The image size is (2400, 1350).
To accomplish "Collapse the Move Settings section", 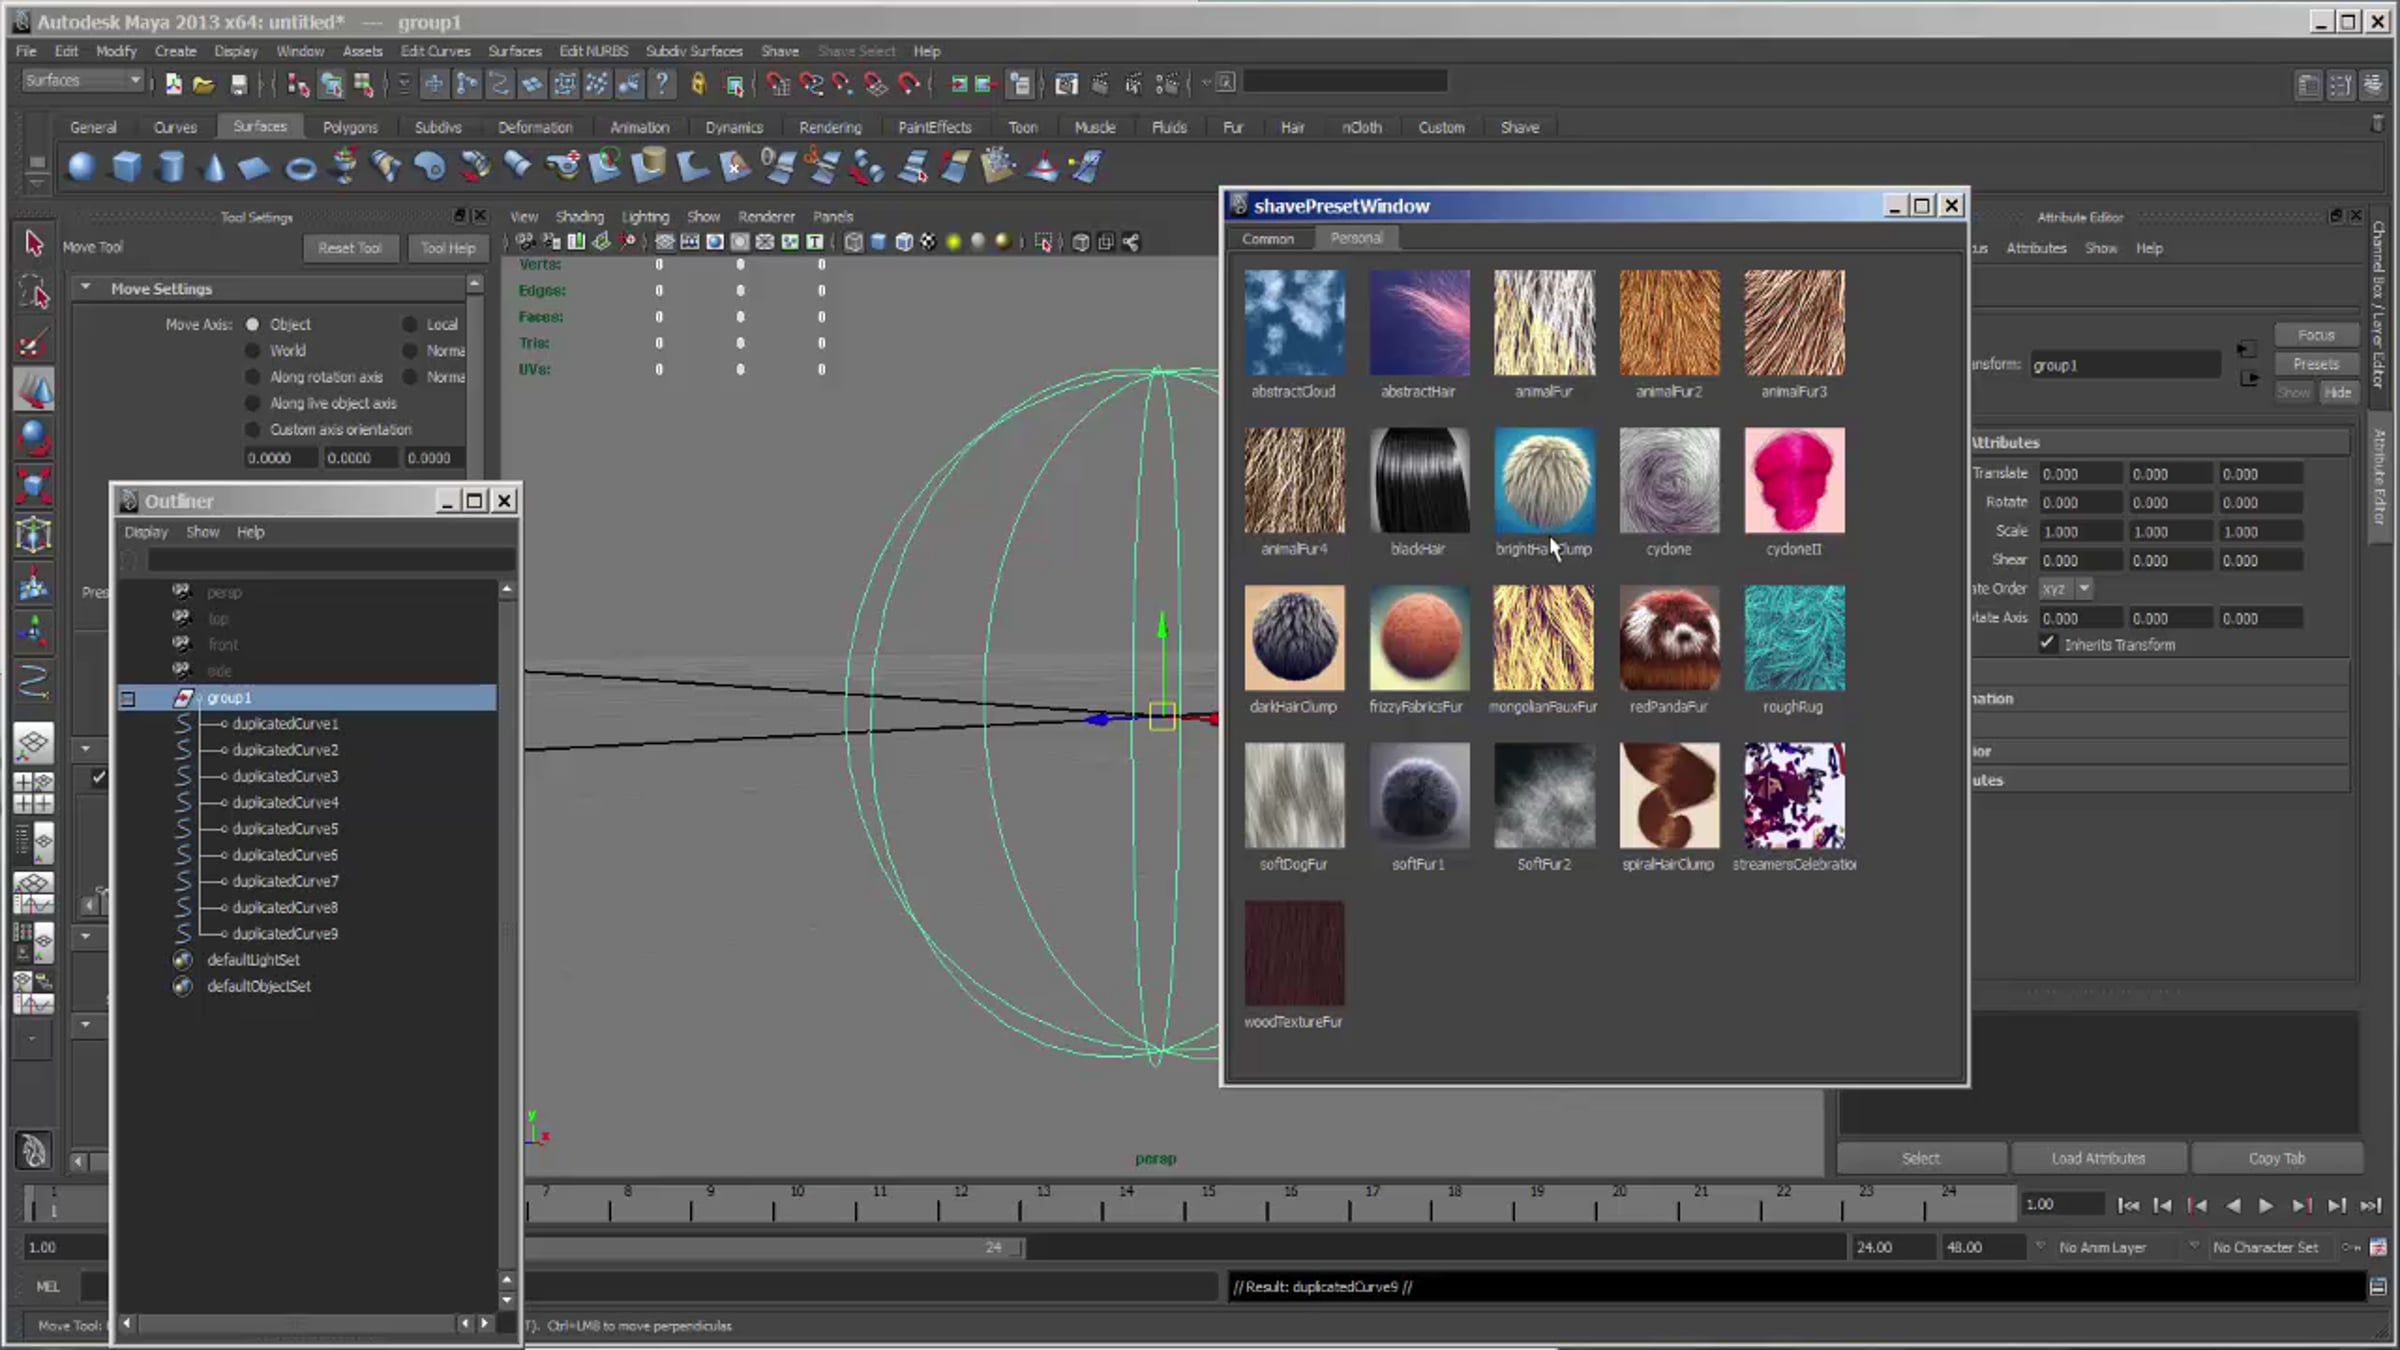I will click(x=86, y=288).
